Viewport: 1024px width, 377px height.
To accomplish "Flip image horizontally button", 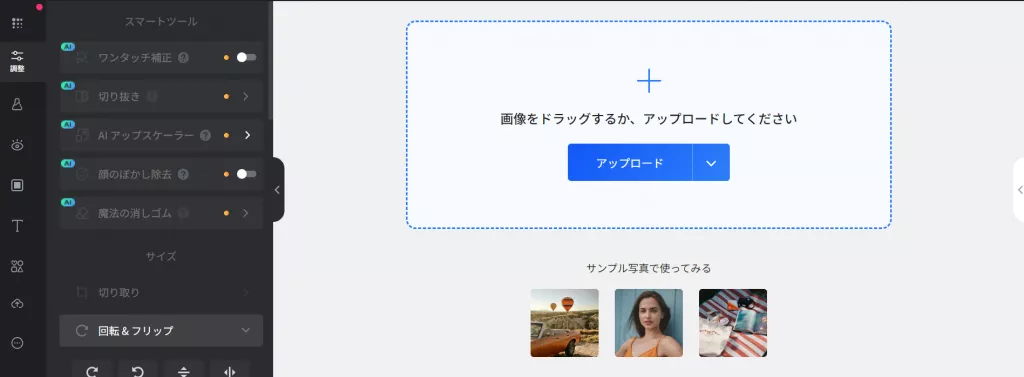I will (229, 370).
